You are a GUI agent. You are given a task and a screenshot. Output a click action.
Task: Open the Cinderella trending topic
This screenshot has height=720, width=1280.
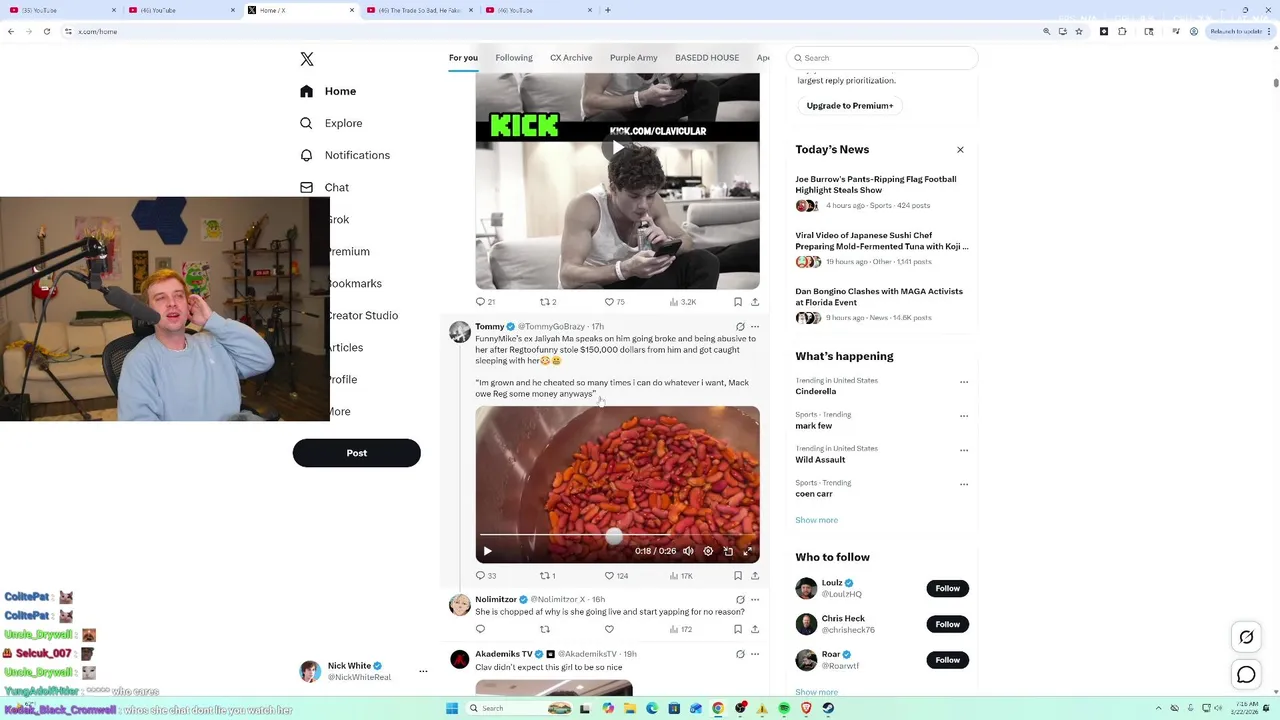[816, 392]
